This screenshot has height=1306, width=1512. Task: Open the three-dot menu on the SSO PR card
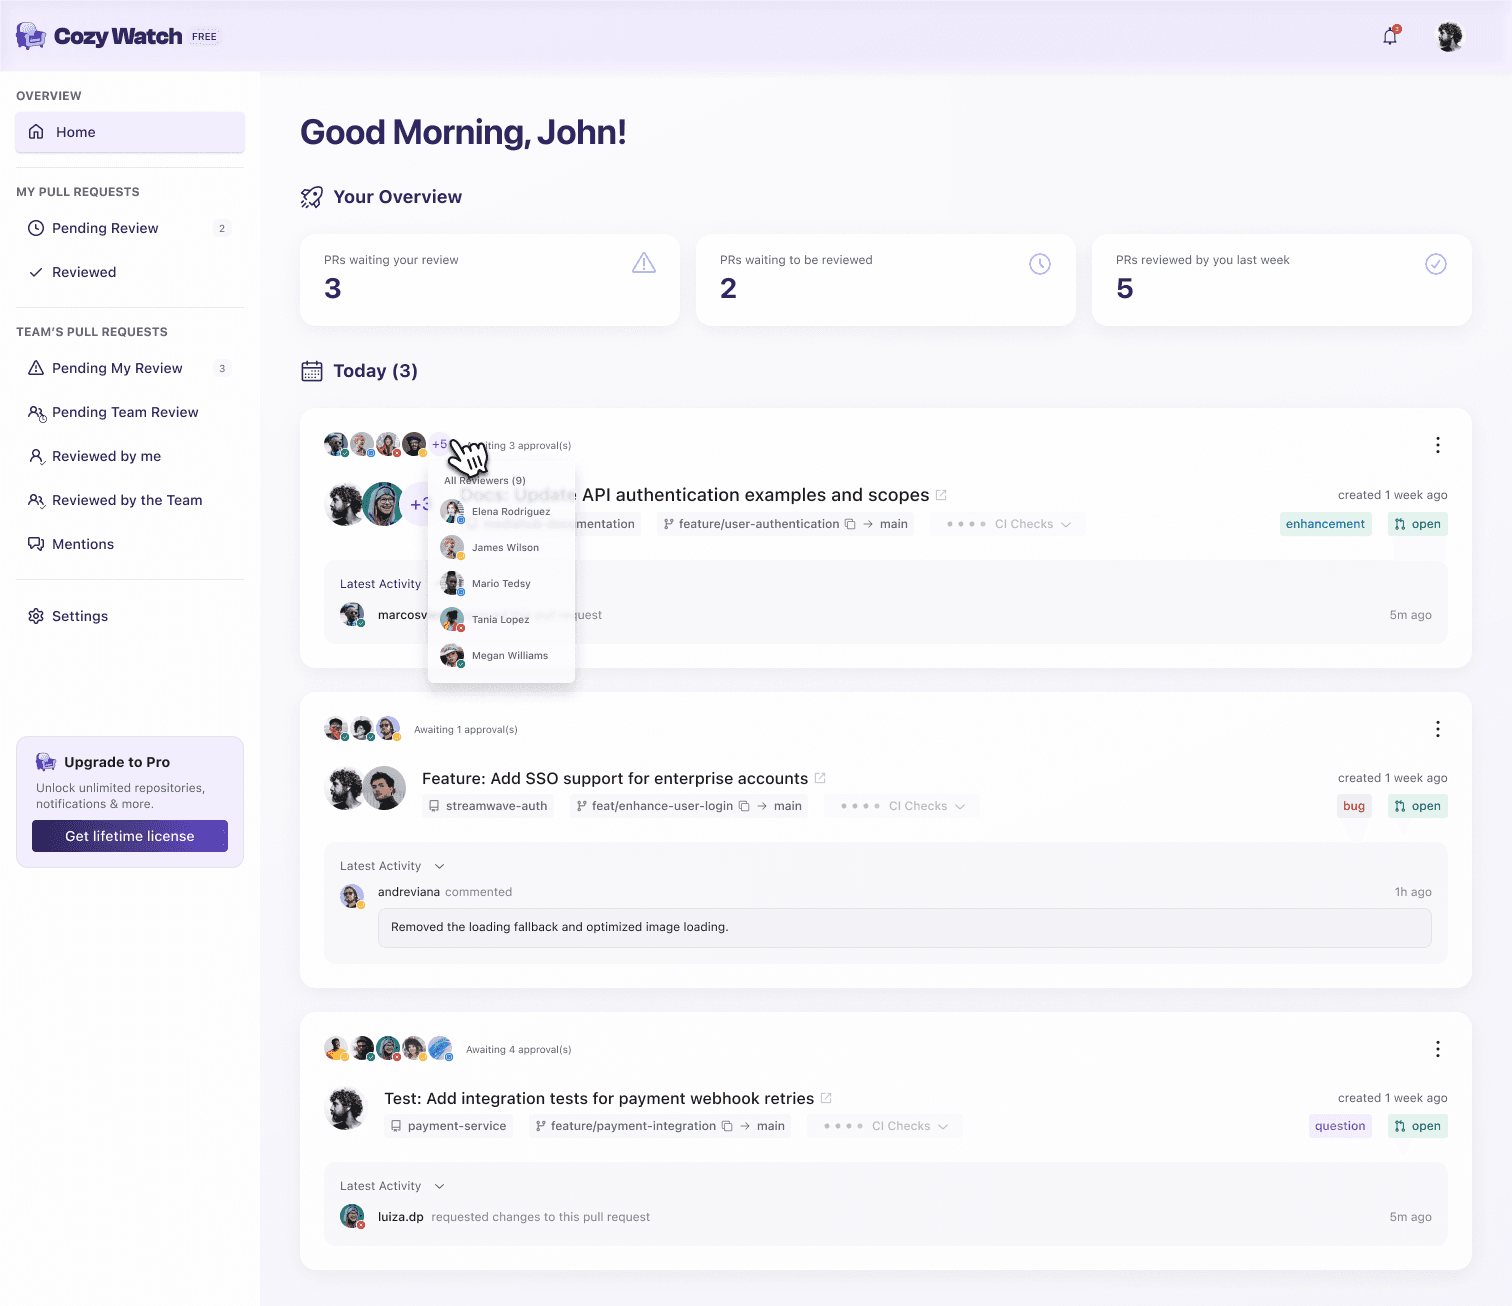[1438, 729]
